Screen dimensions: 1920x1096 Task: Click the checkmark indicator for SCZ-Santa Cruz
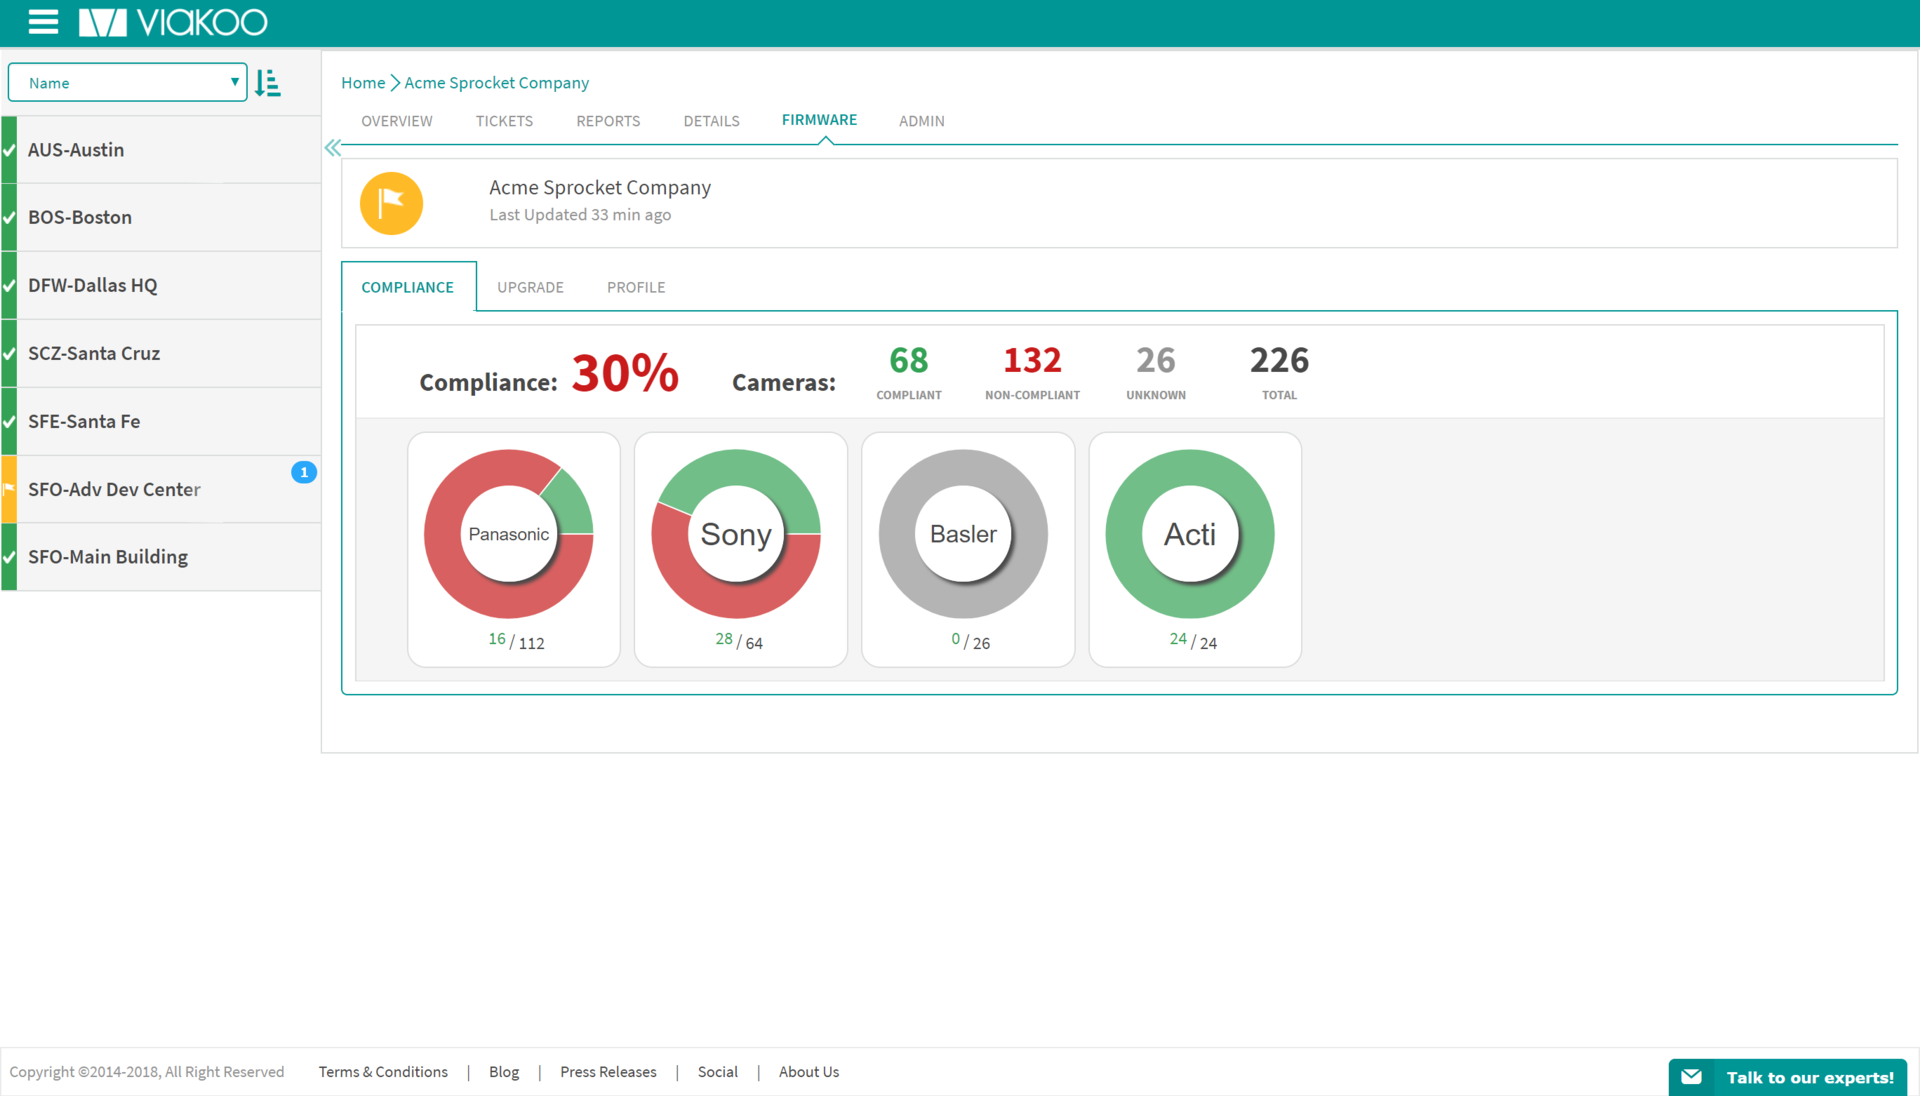click(x=8, y=353)
